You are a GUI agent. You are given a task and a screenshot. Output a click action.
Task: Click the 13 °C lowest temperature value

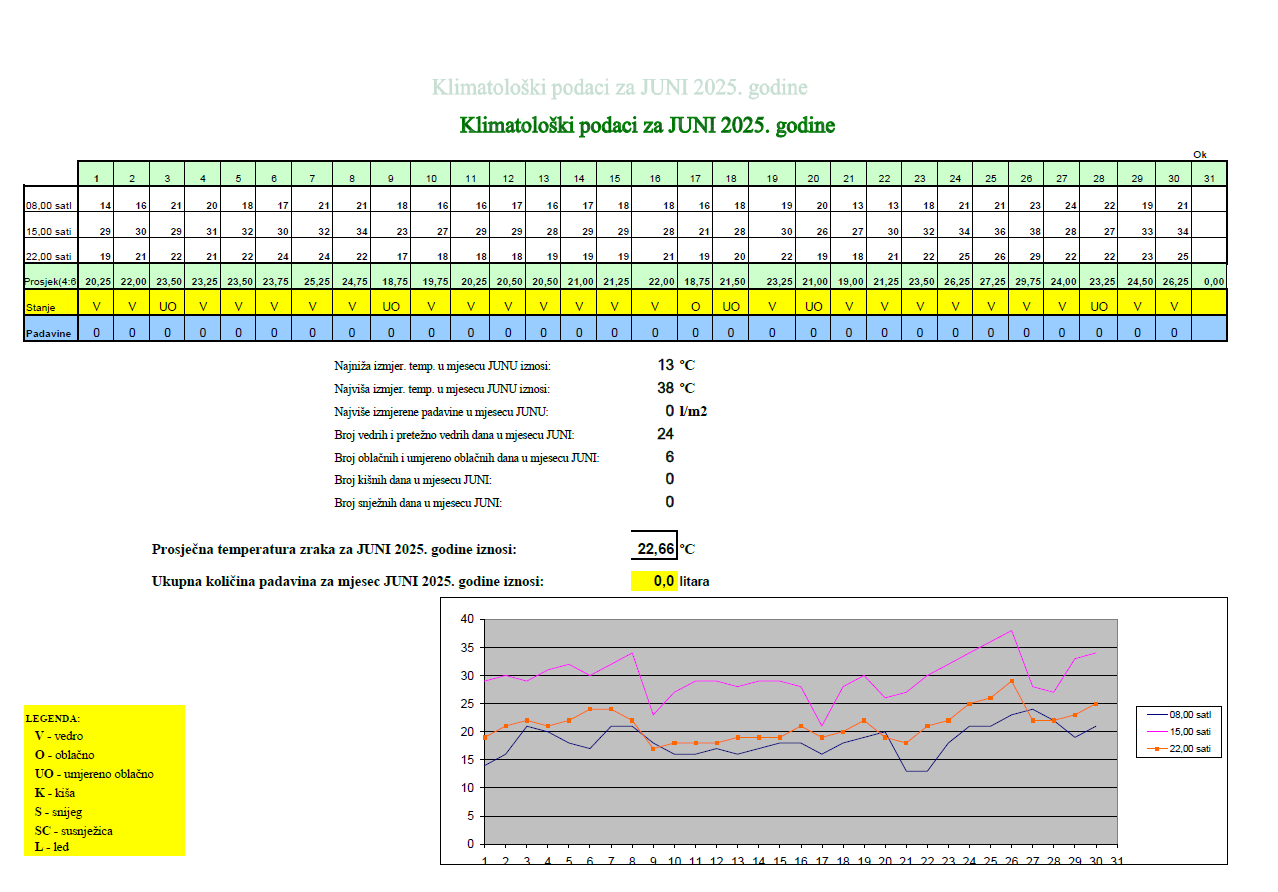(666, 365)
